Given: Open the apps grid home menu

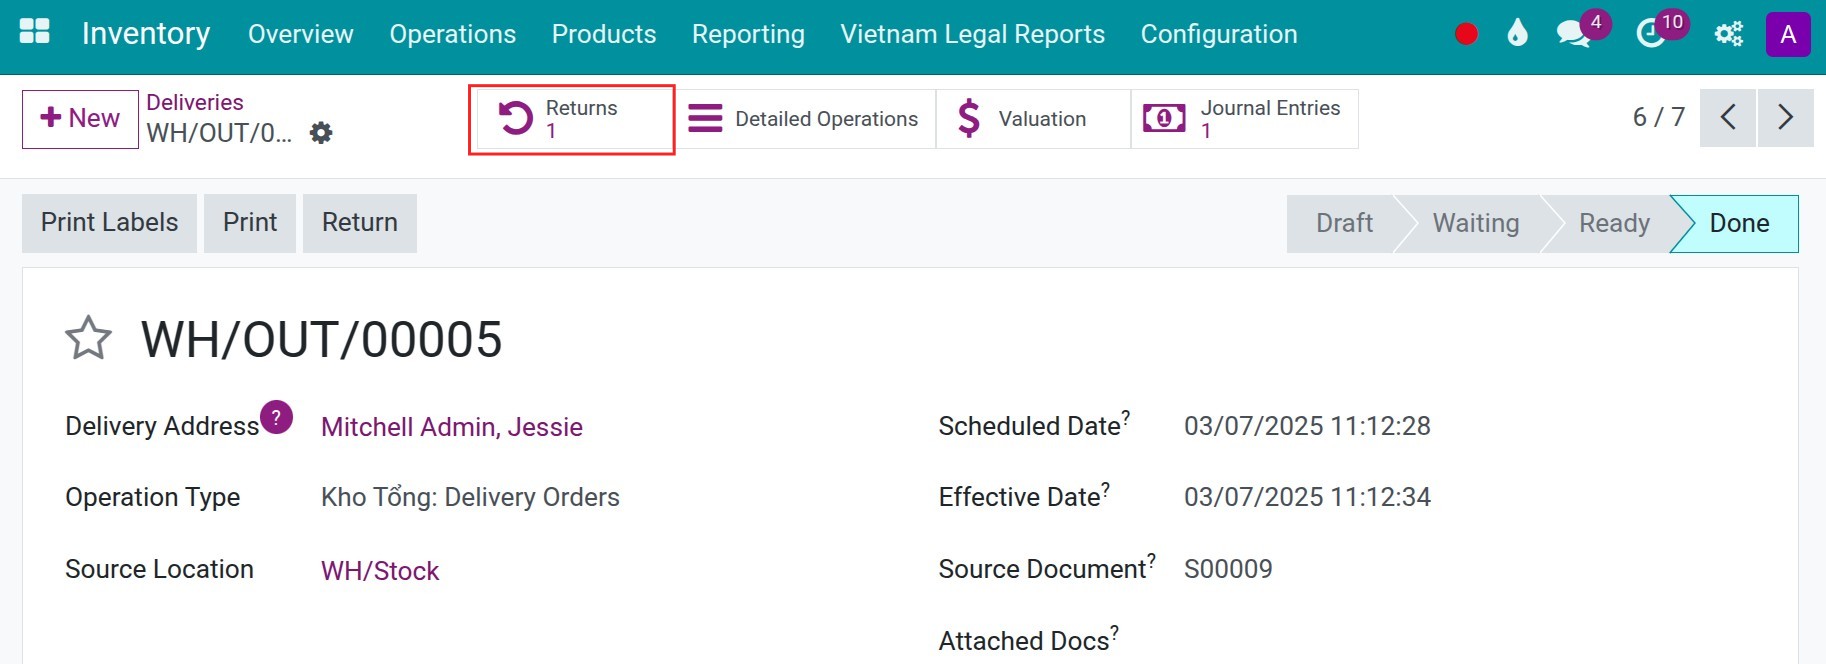Looking at the screenshot, I should 34,32.
